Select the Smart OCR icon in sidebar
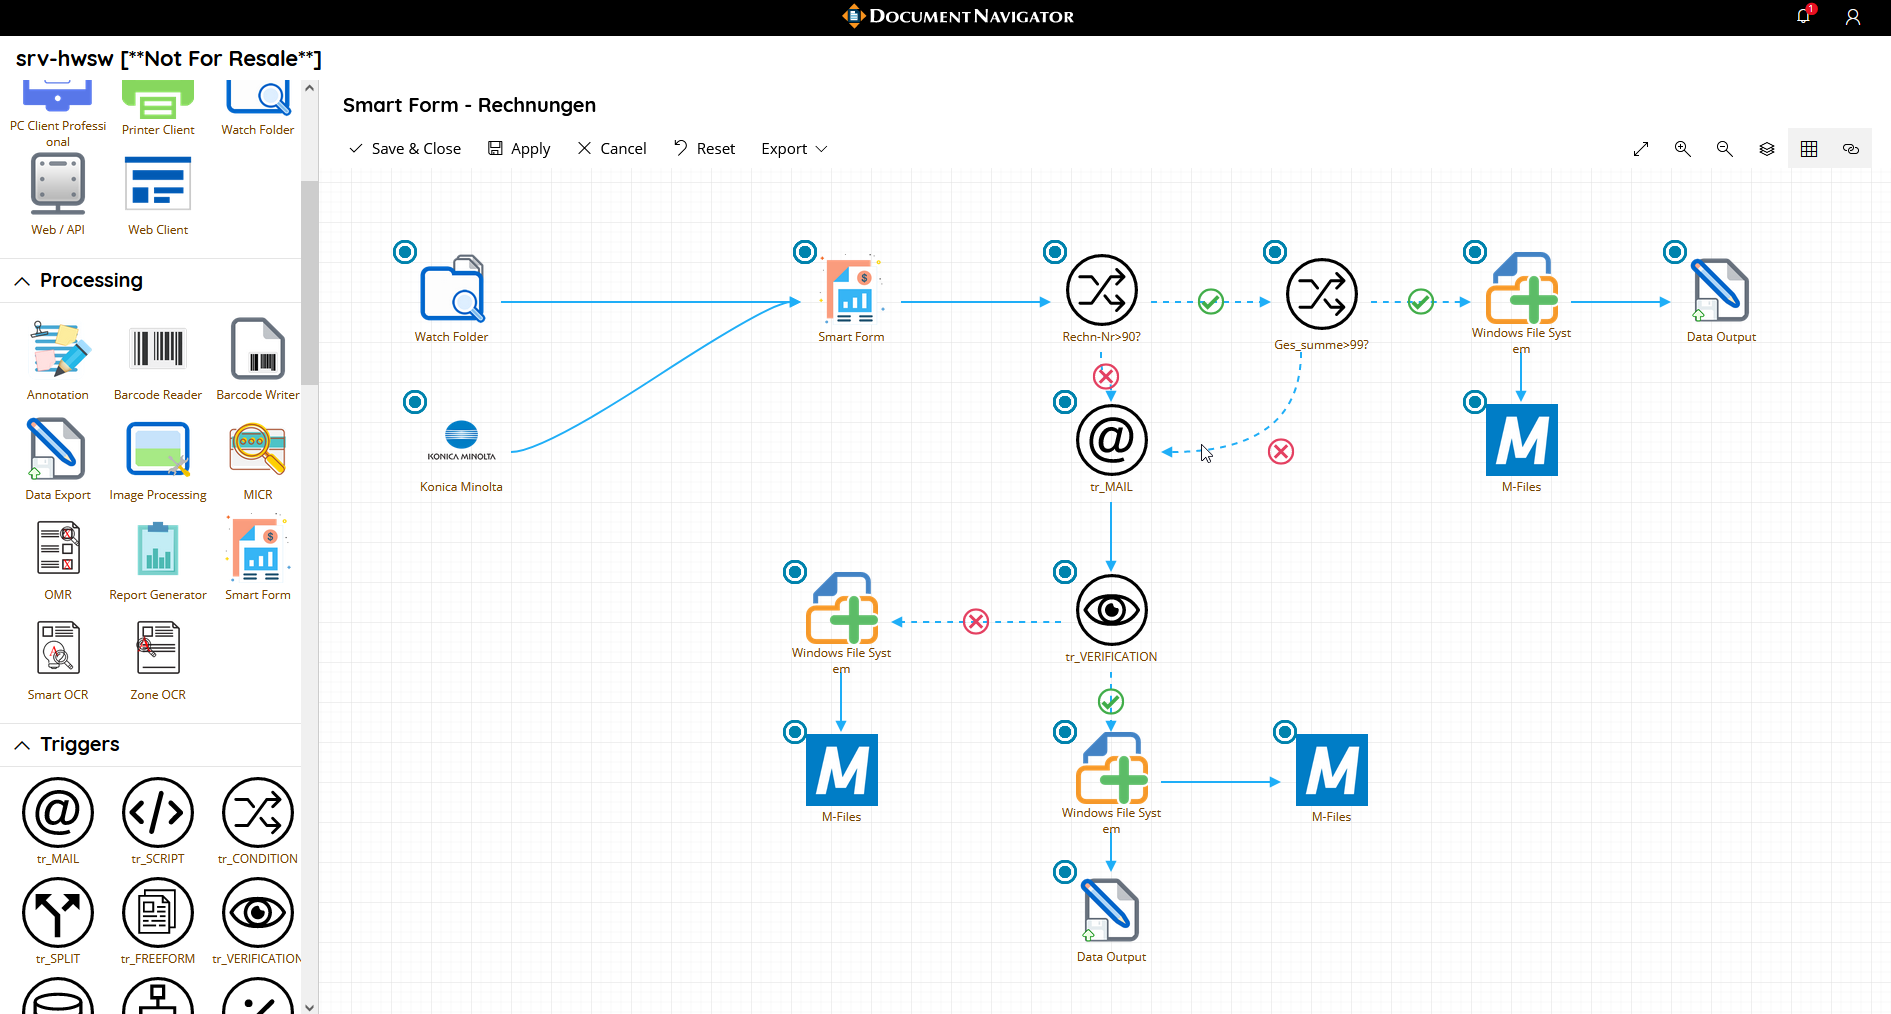The image size is (1891, 1014). (58, 650)
